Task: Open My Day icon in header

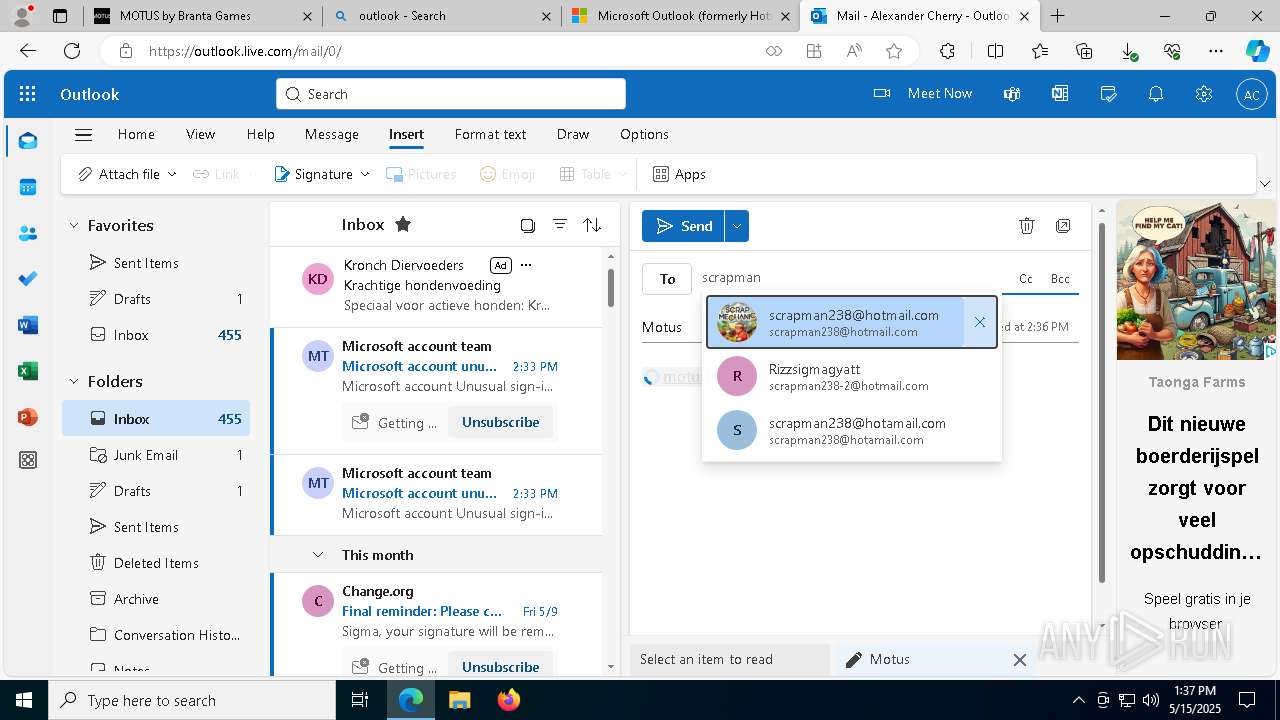Action: coord(1108,94)
